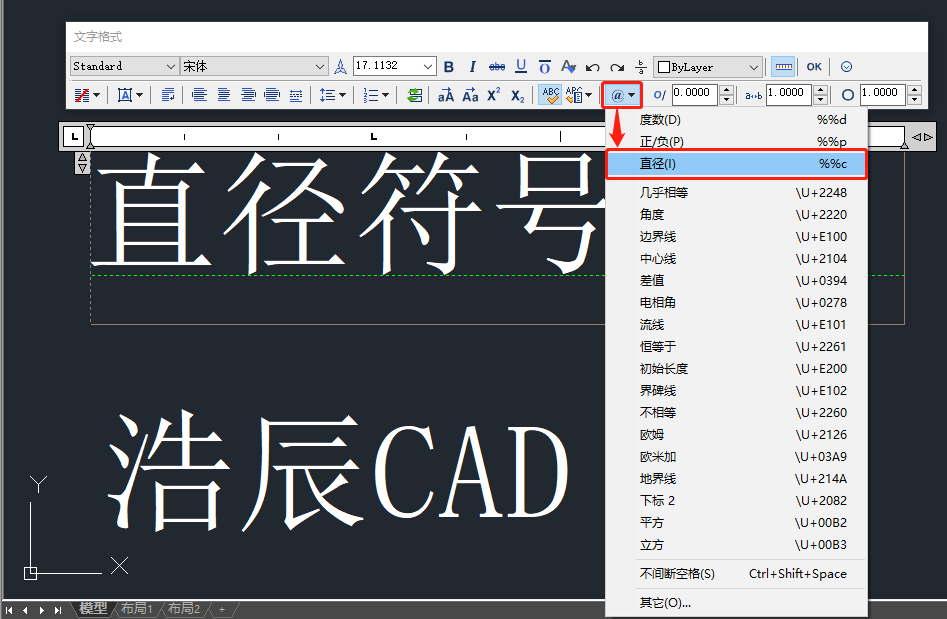Redo the last text edit
947x619 pixels.
617,67
